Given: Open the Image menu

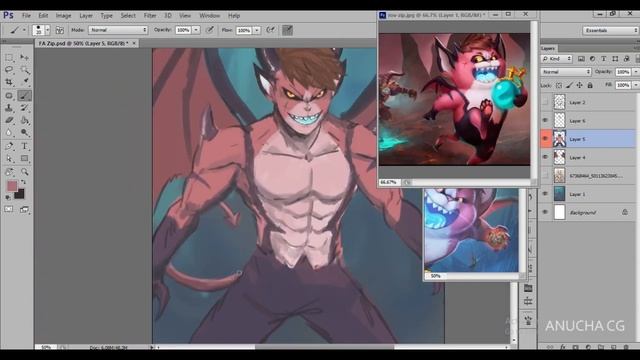Looking at the screenshot, I should 63,16.
